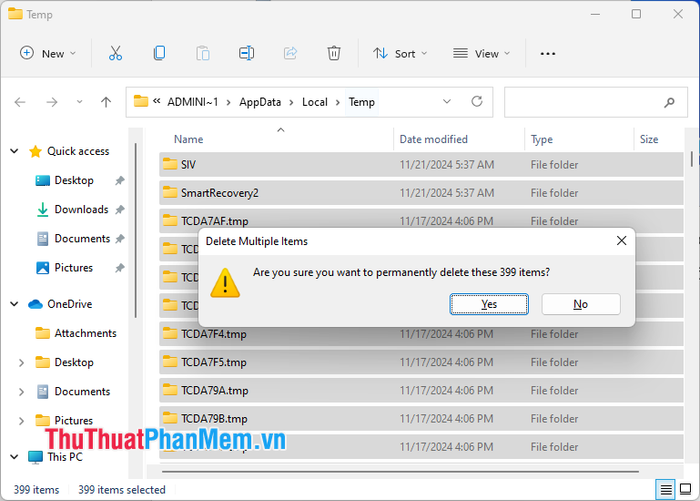Click the Attachments folder icon in sidebar
The width and height of the screenshot is (700, 501).
point(42,333)
